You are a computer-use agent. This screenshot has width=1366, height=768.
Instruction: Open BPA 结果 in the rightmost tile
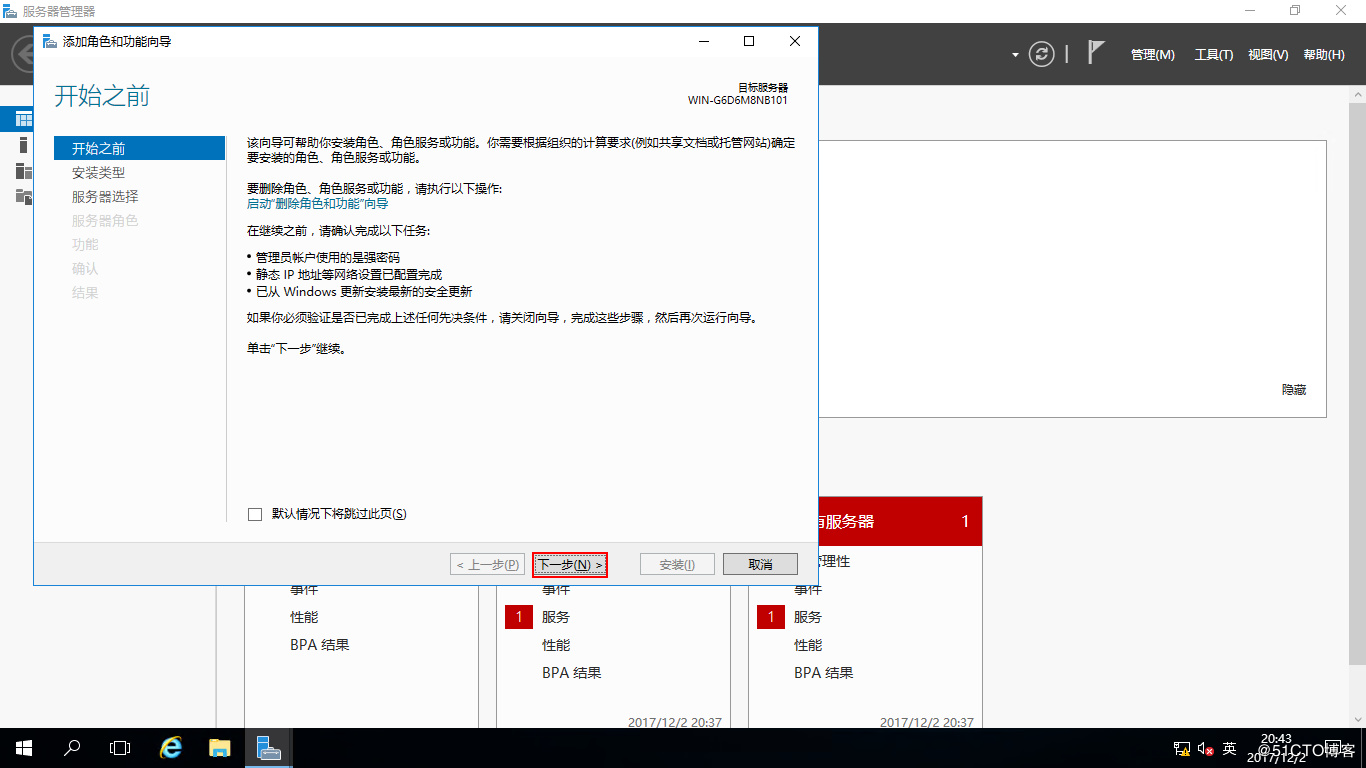[x=824, y=673]
